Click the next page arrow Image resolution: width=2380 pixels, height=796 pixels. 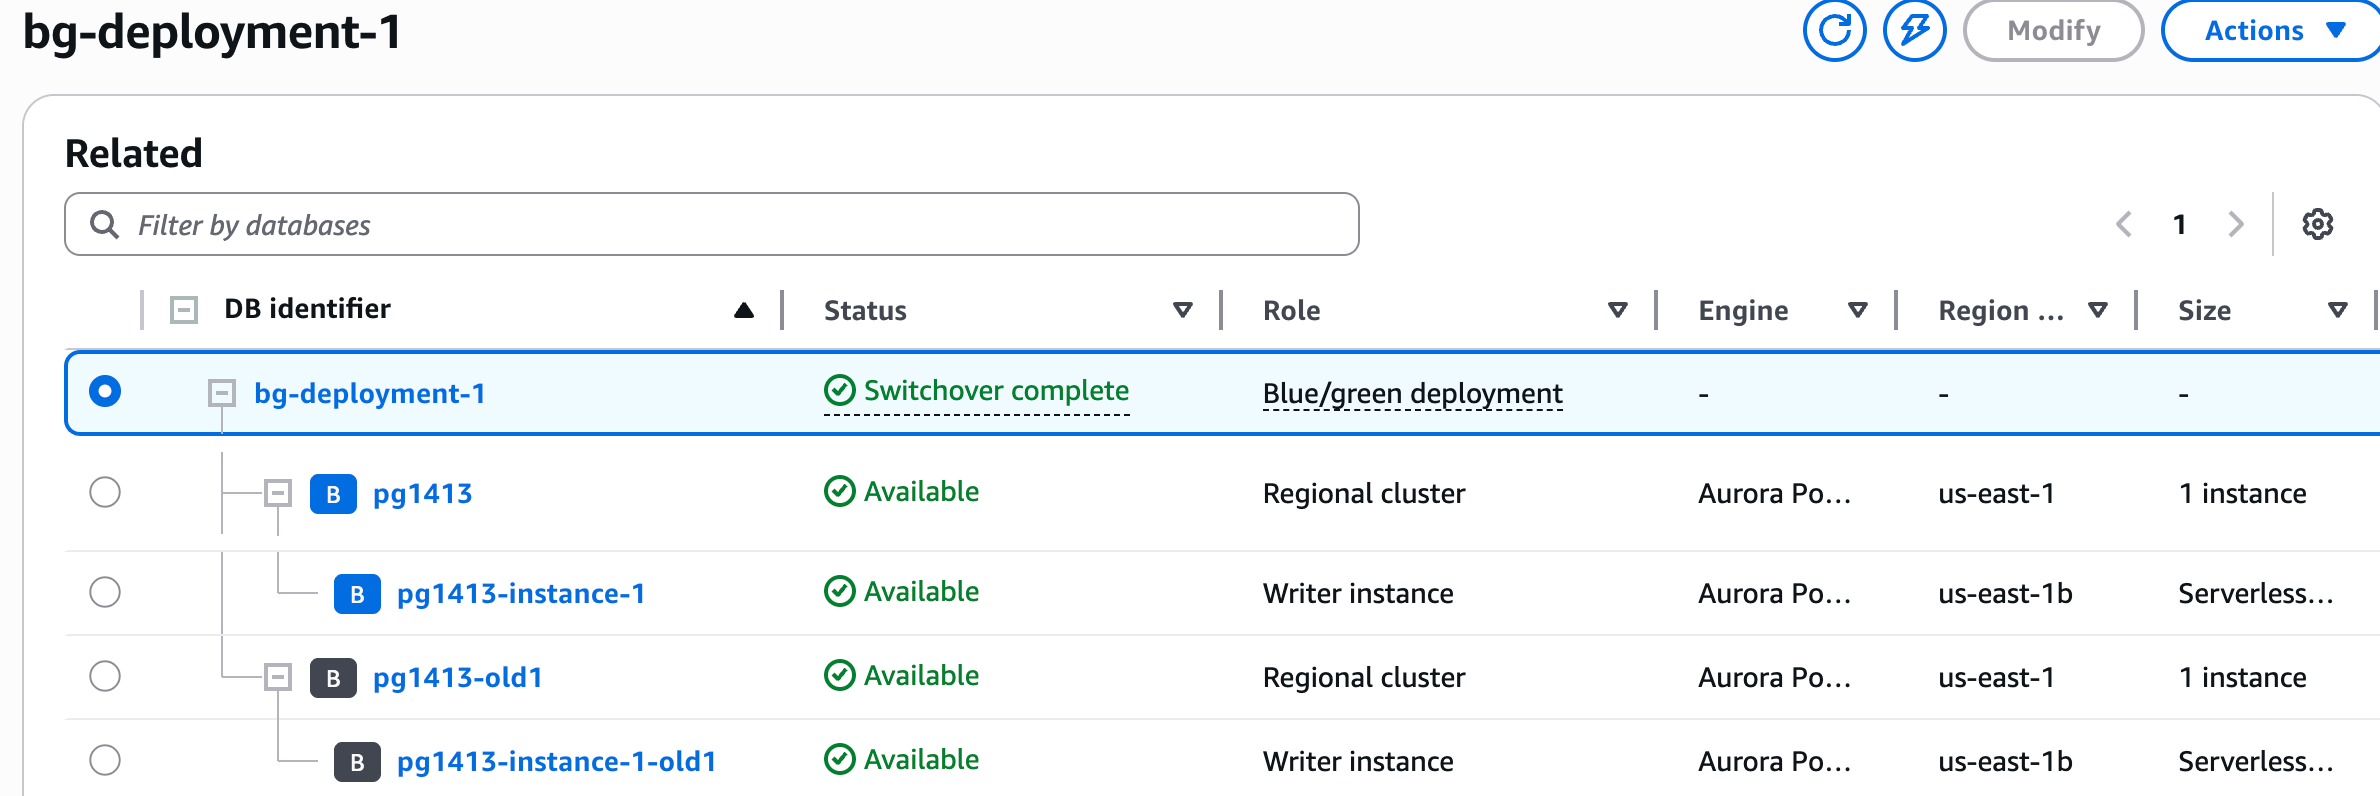(x=2236, y=224)
